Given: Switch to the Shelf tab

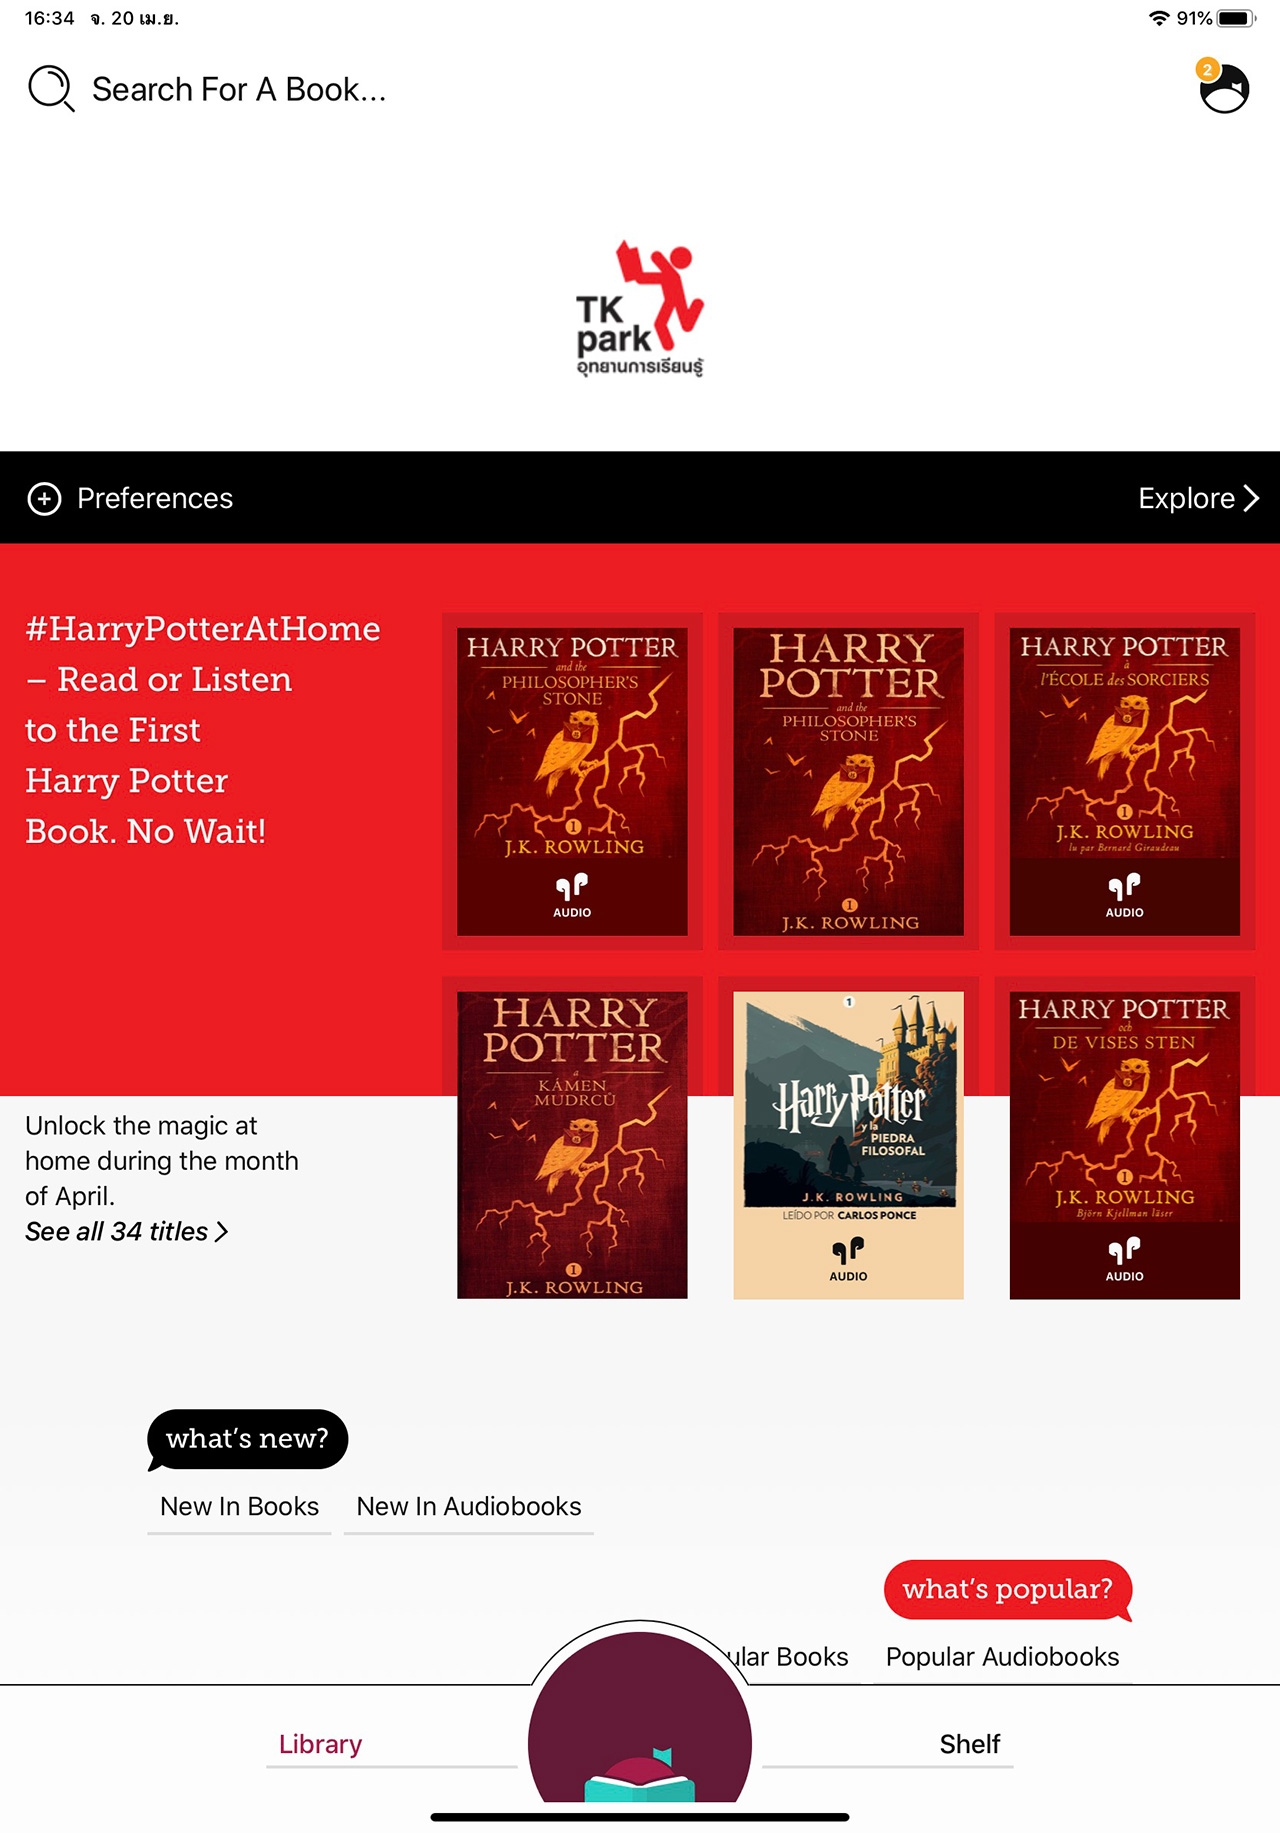Looking at the screenshot, I should [x=969, y=1744].
